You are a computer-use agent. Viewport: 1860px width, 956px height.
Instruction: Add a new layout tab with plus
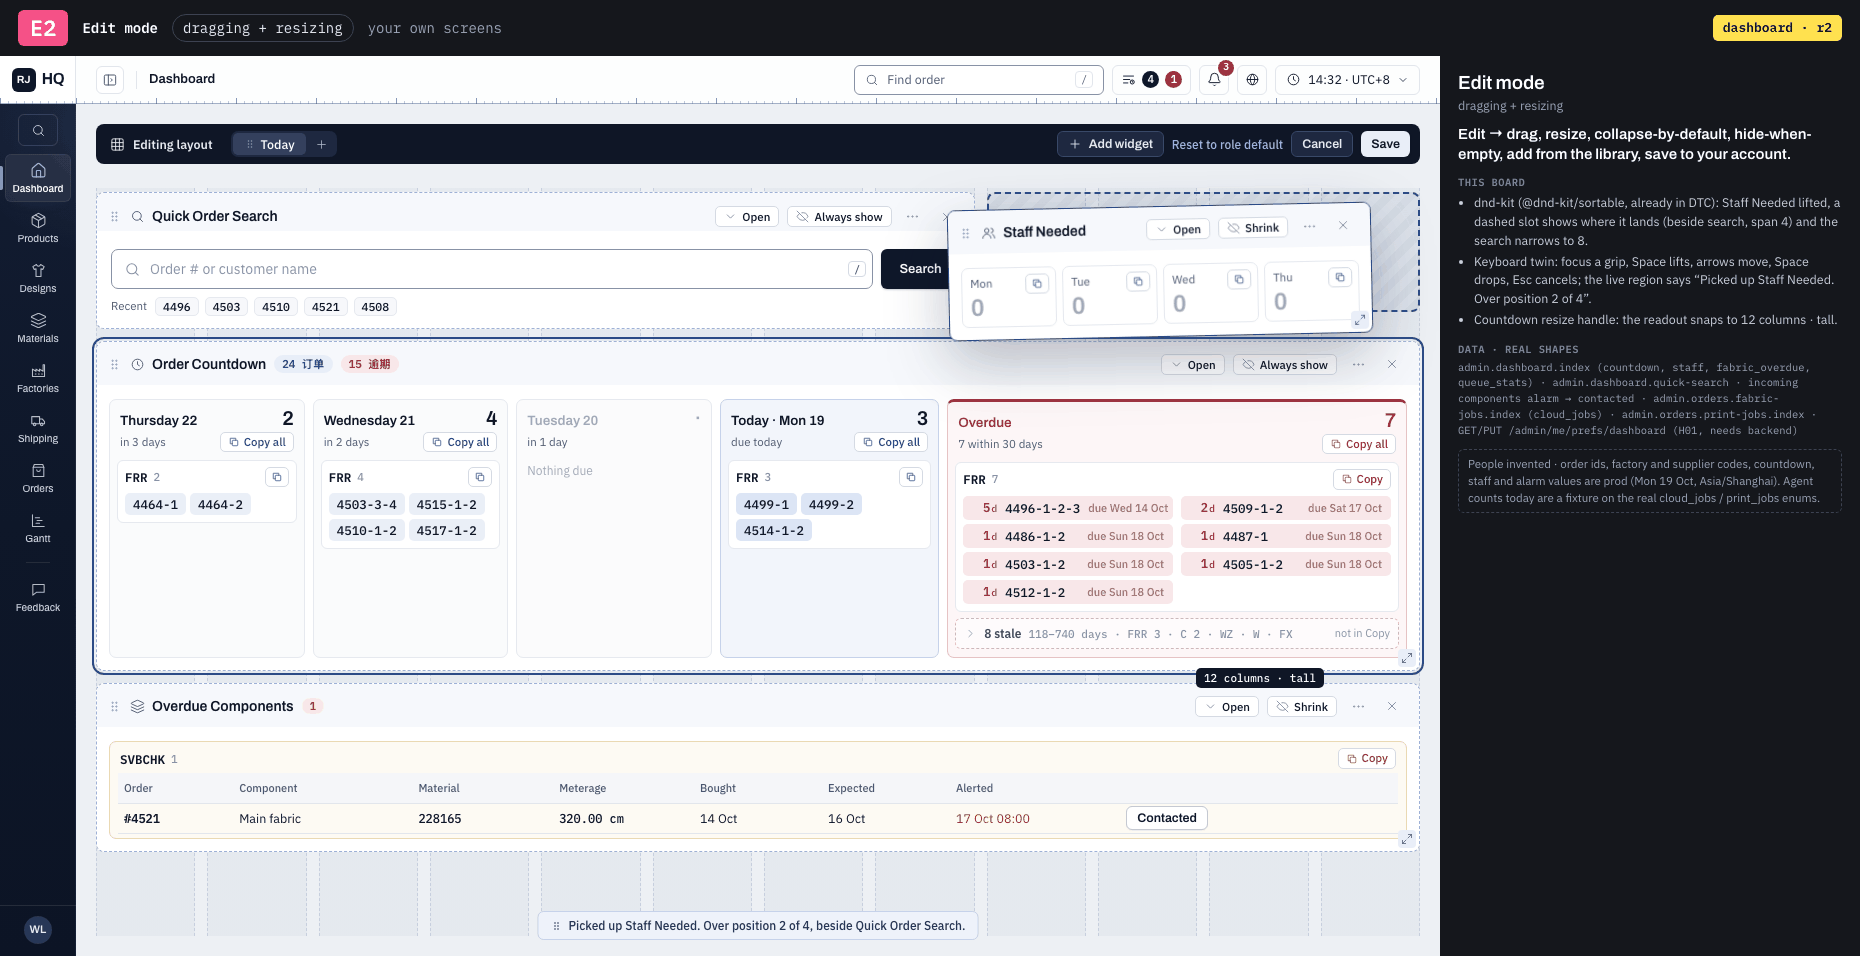coord(322,145)
